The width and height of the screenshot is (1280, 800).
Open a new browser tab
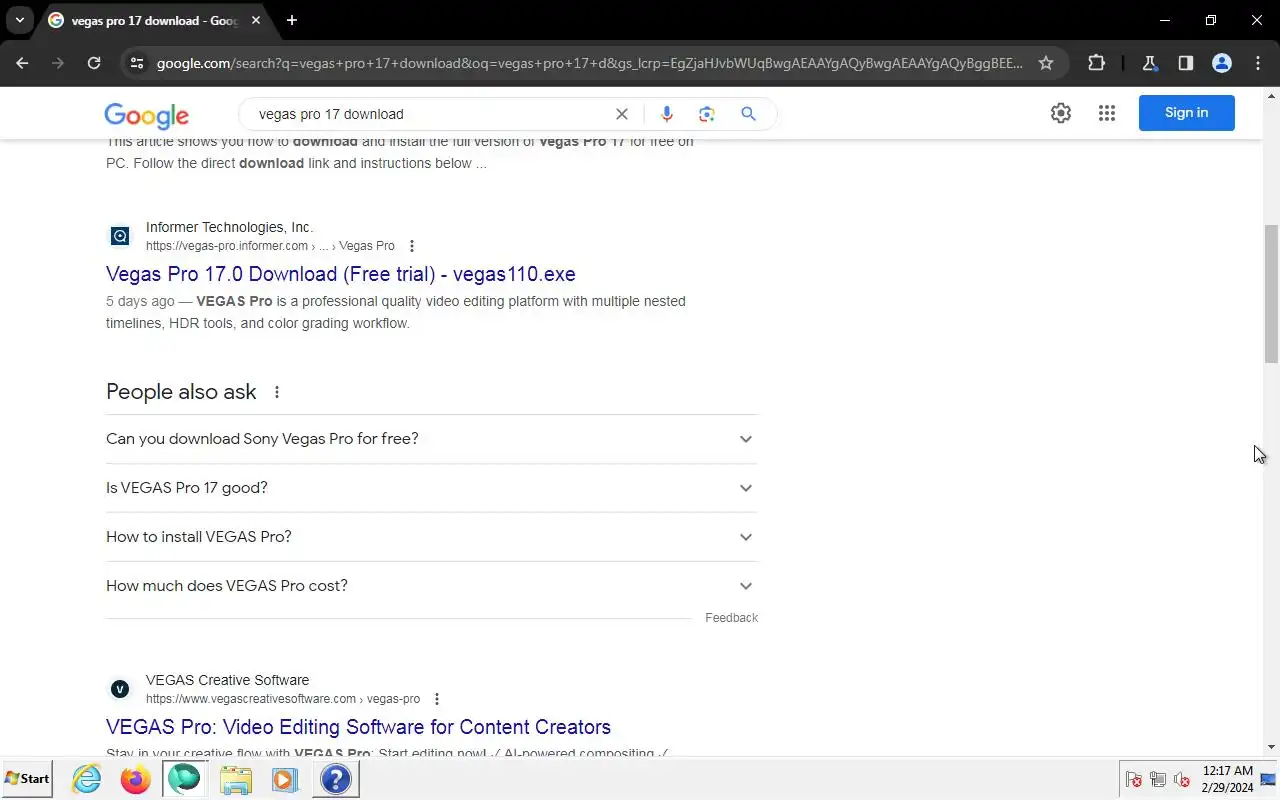click(x=292, y=20)
